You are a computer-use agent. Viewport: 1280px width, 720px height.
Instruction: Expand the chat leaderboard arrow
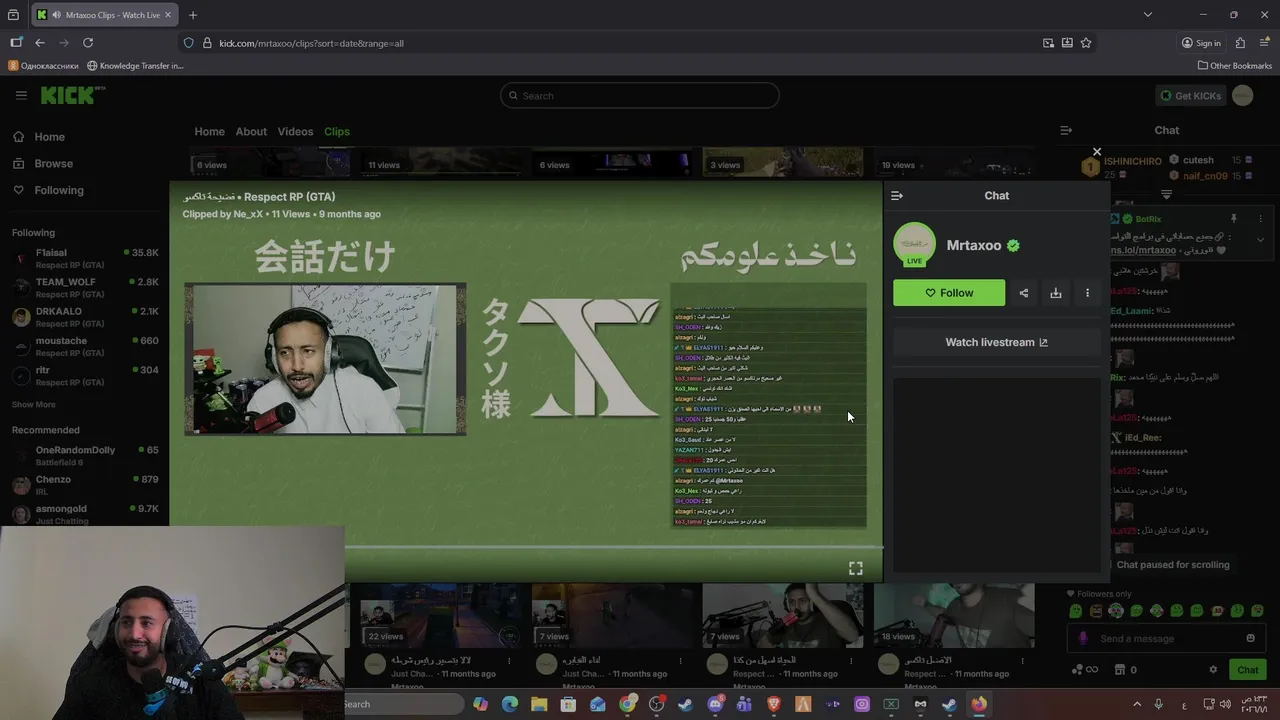pyautogui.click(x=1166, y=194)
